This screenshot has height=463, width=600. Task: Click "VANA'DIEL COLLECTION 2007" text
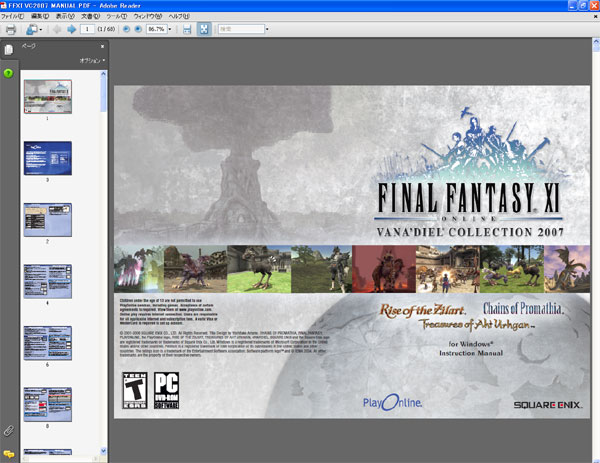click(x=470, y=232)
